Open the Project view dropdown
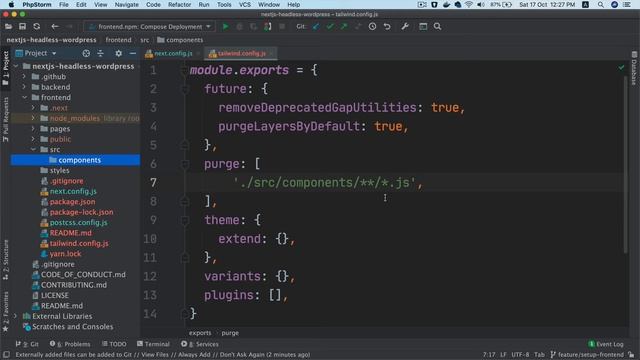The width and height of the screenshot is (640, 360). click(x=36, y=53)
